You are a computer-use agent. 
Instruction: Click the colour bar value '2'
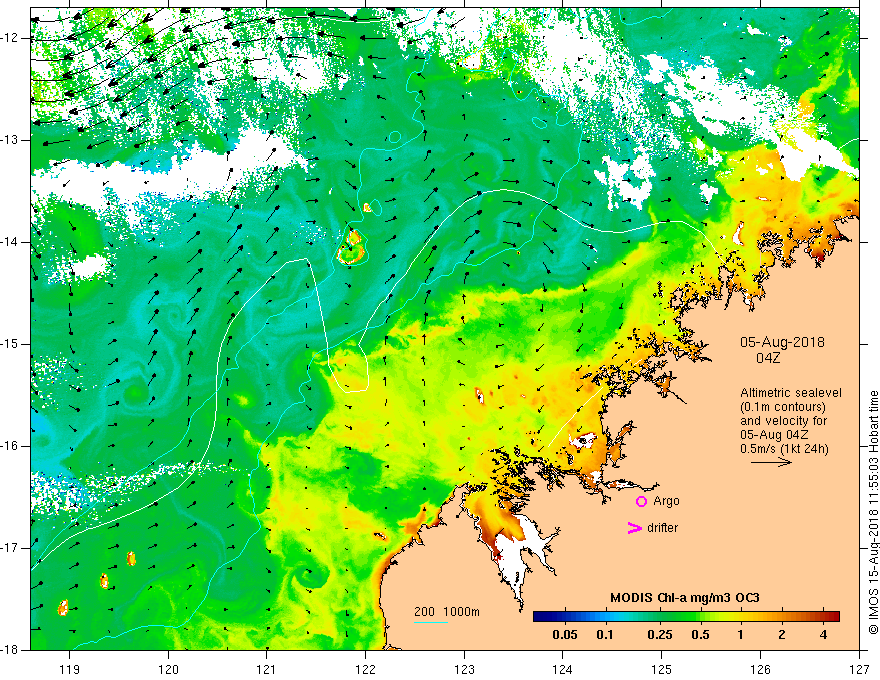782,635
